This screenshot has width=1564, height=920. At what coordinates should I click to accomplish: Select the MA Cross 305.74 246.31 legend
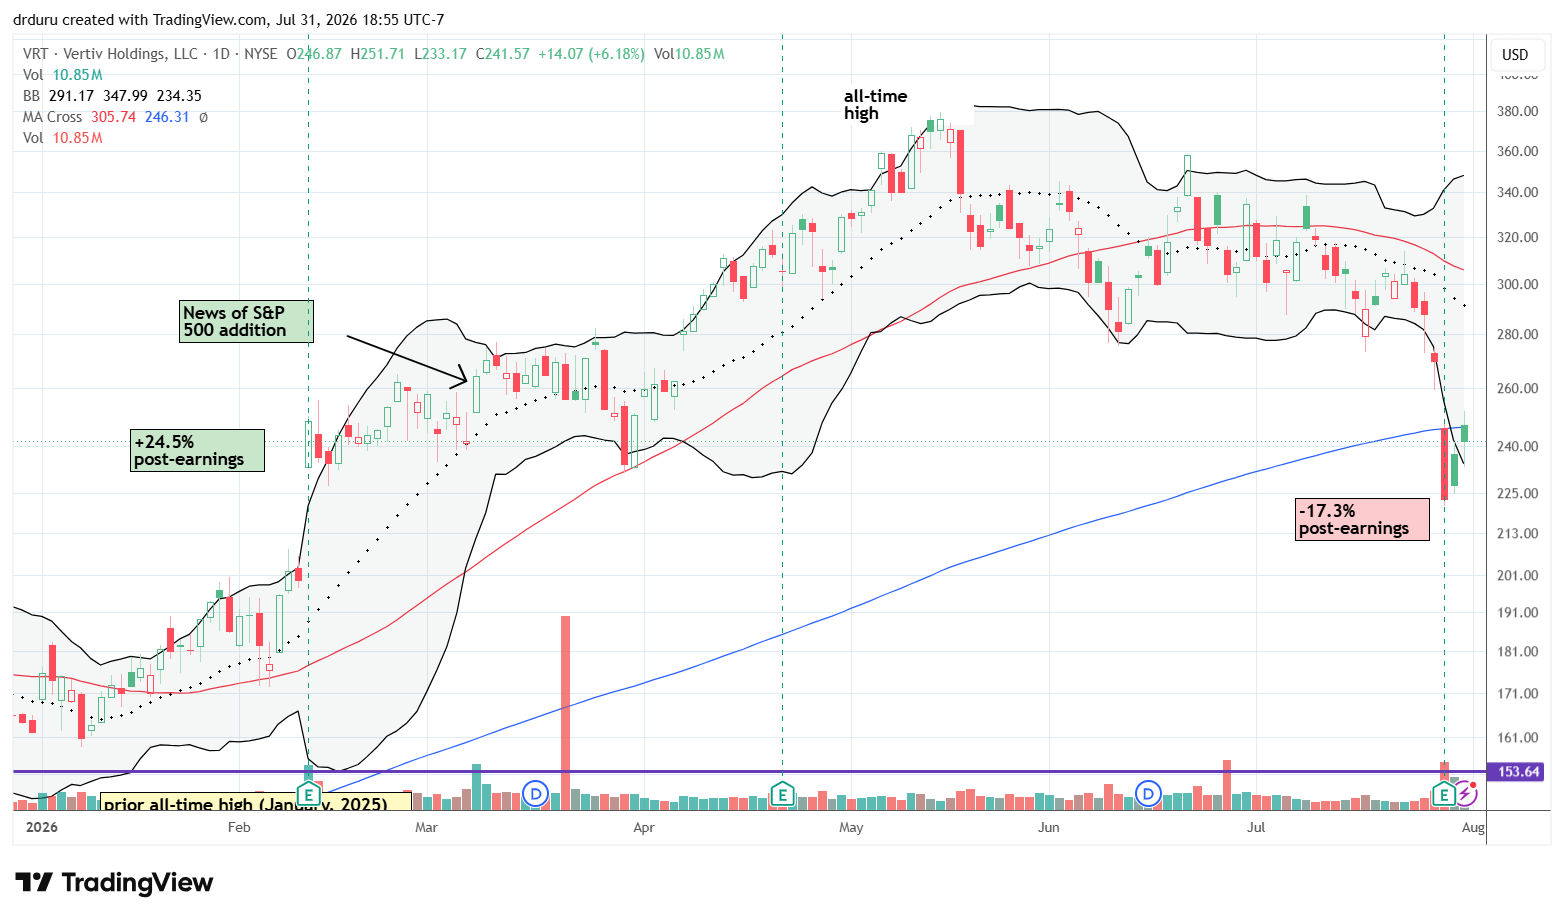click(x=116, y=117)
